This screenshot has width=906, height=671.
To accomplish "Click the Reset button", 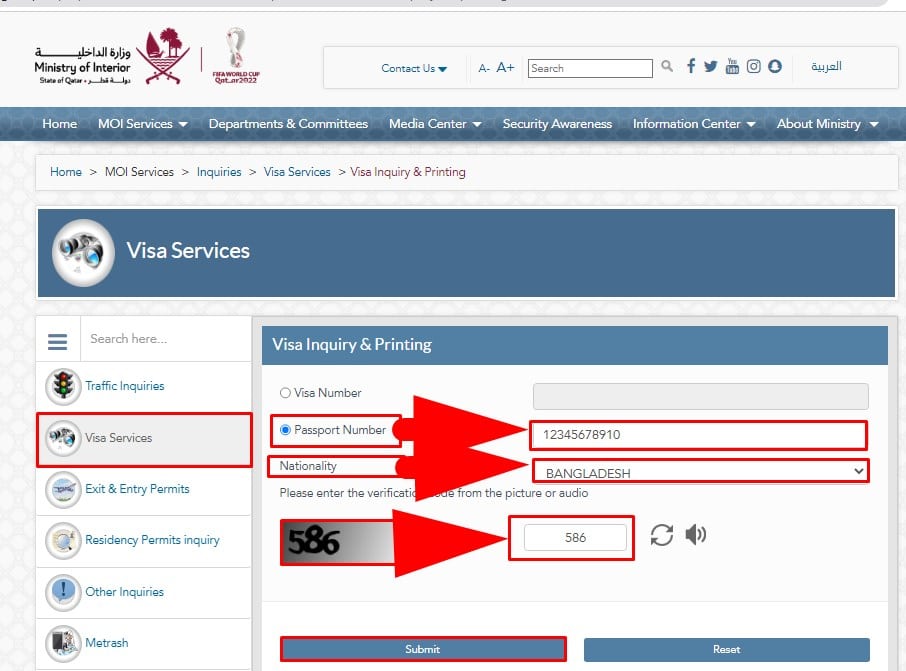I will (x=726, y=649).
